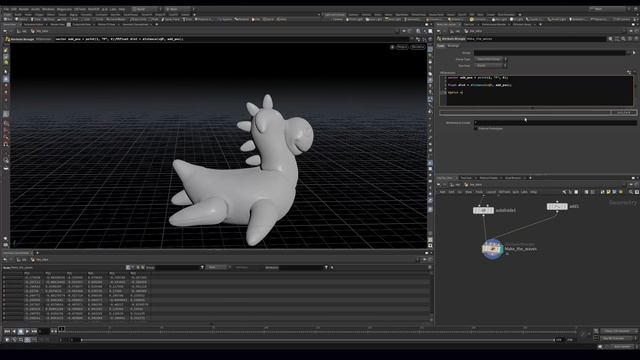
Task: Select the Make_the_waves wrangle node
Action: (x=492, y=249)
